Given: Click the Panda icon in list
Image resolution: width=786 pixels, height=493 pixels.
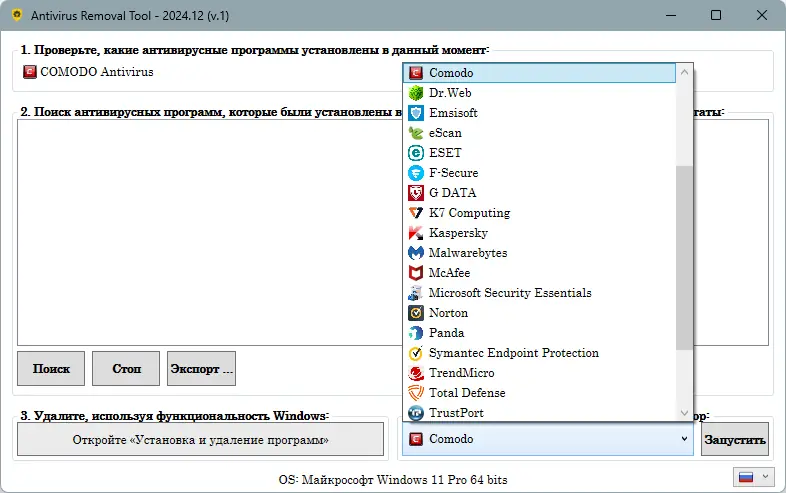Looking at the screenshot, I should click(x=416, y=333).
